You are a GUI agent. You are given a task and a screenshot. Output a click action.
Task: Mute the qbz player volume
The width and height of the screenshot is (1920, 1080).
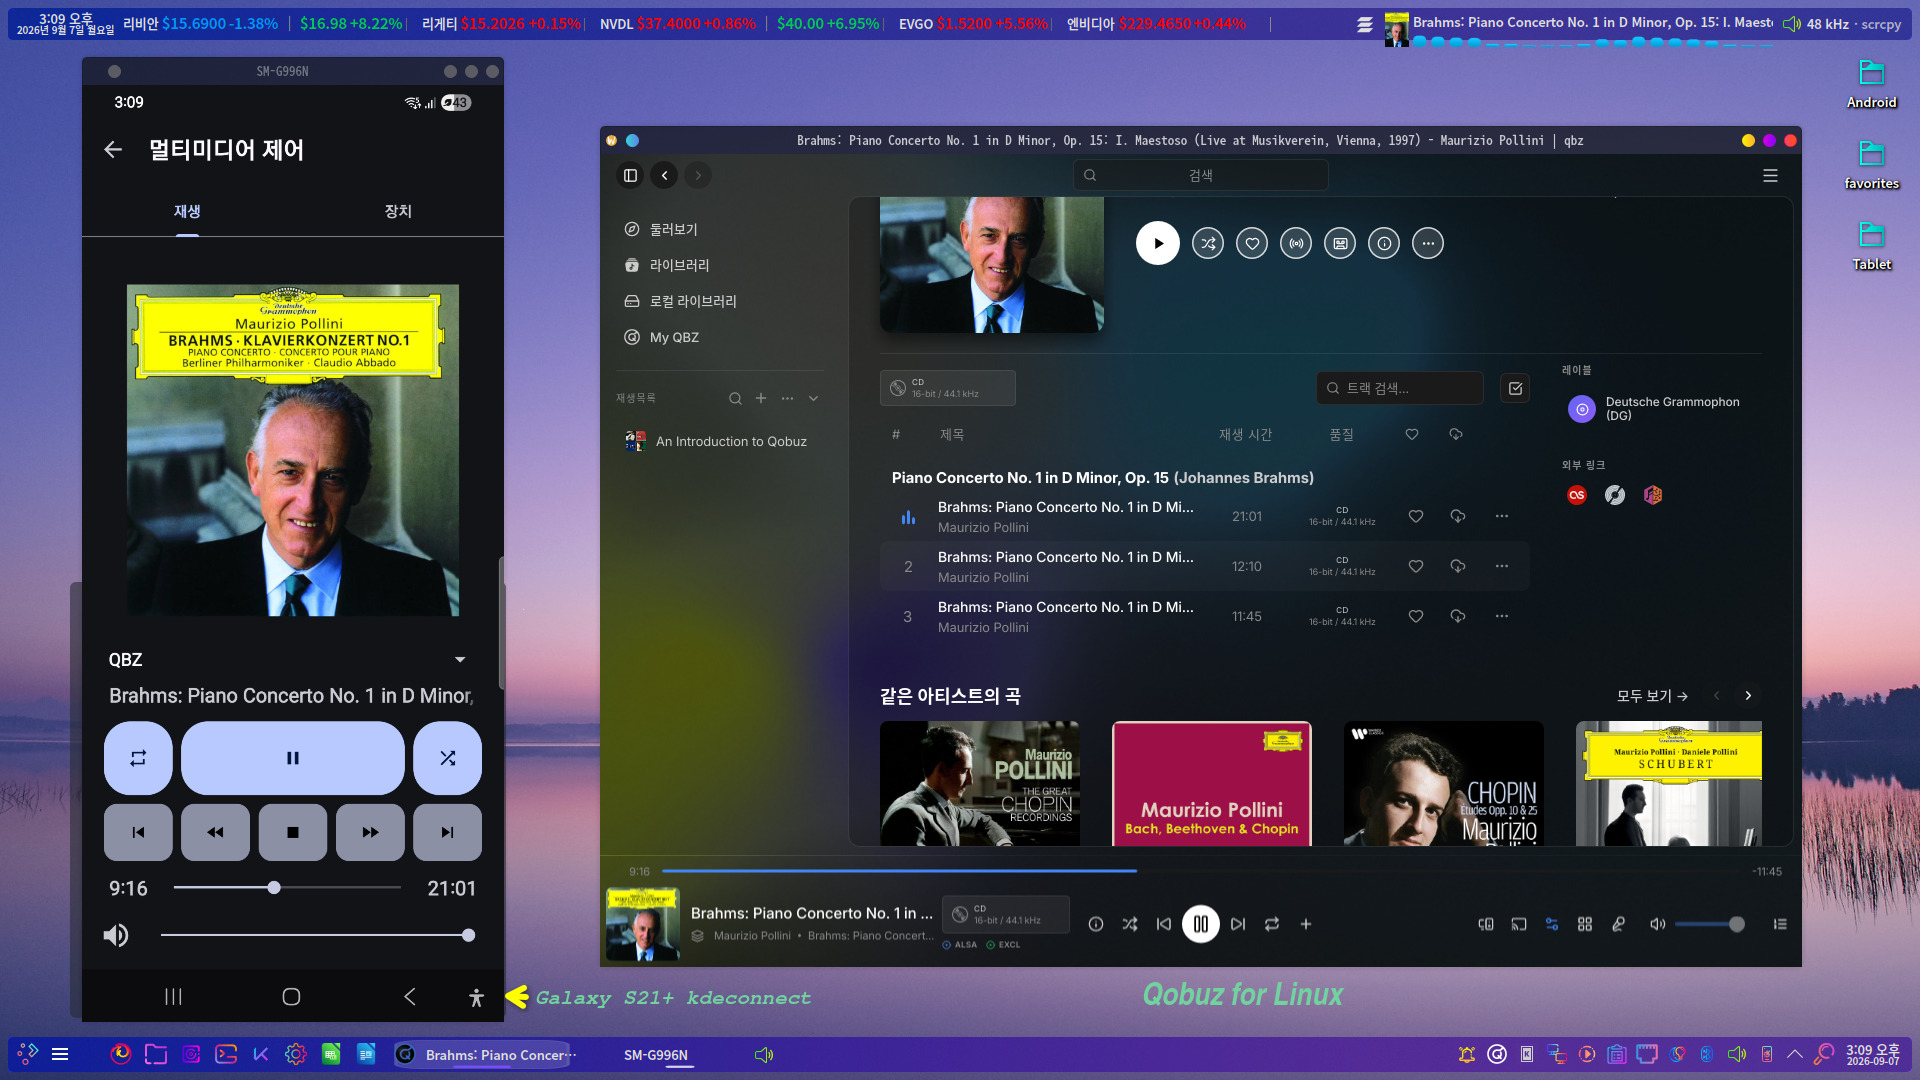point(1657,924)
